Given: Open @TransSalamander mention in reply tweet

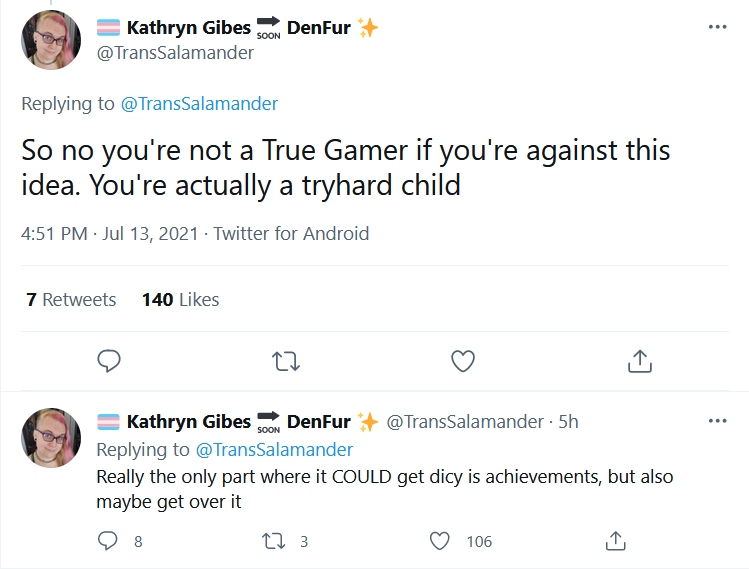Looking at the screenshot, I should click(x=274, y=450).
